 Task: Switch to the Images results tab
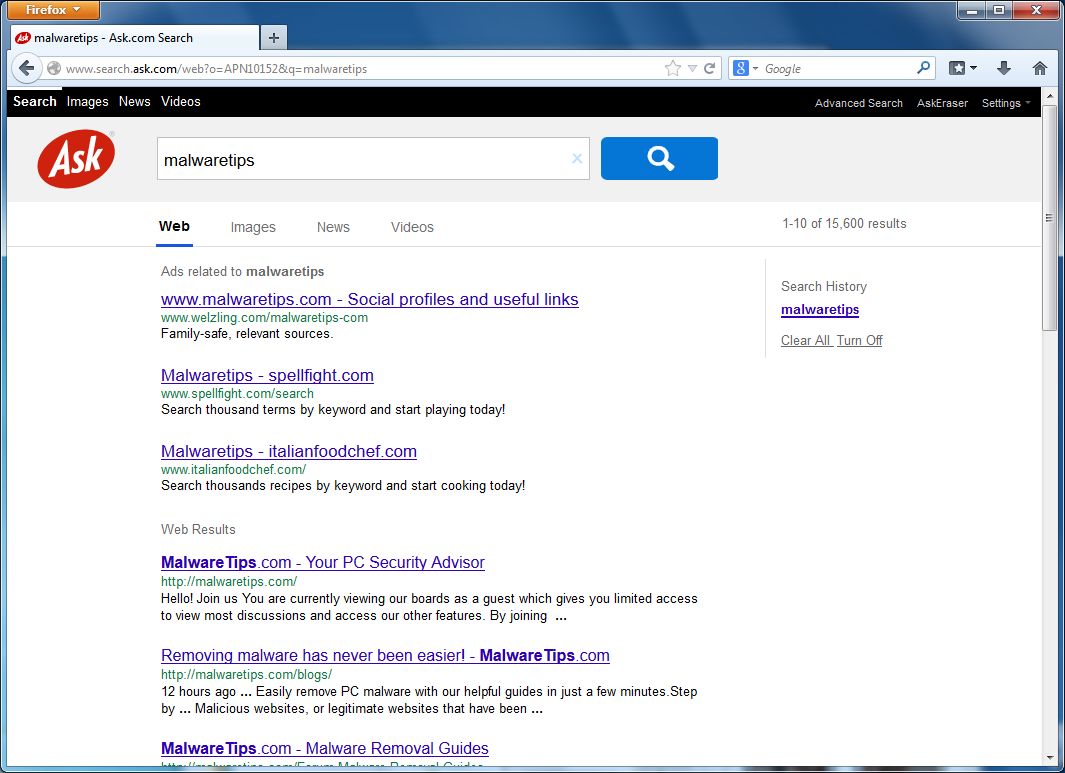click(x=253, y=228)
